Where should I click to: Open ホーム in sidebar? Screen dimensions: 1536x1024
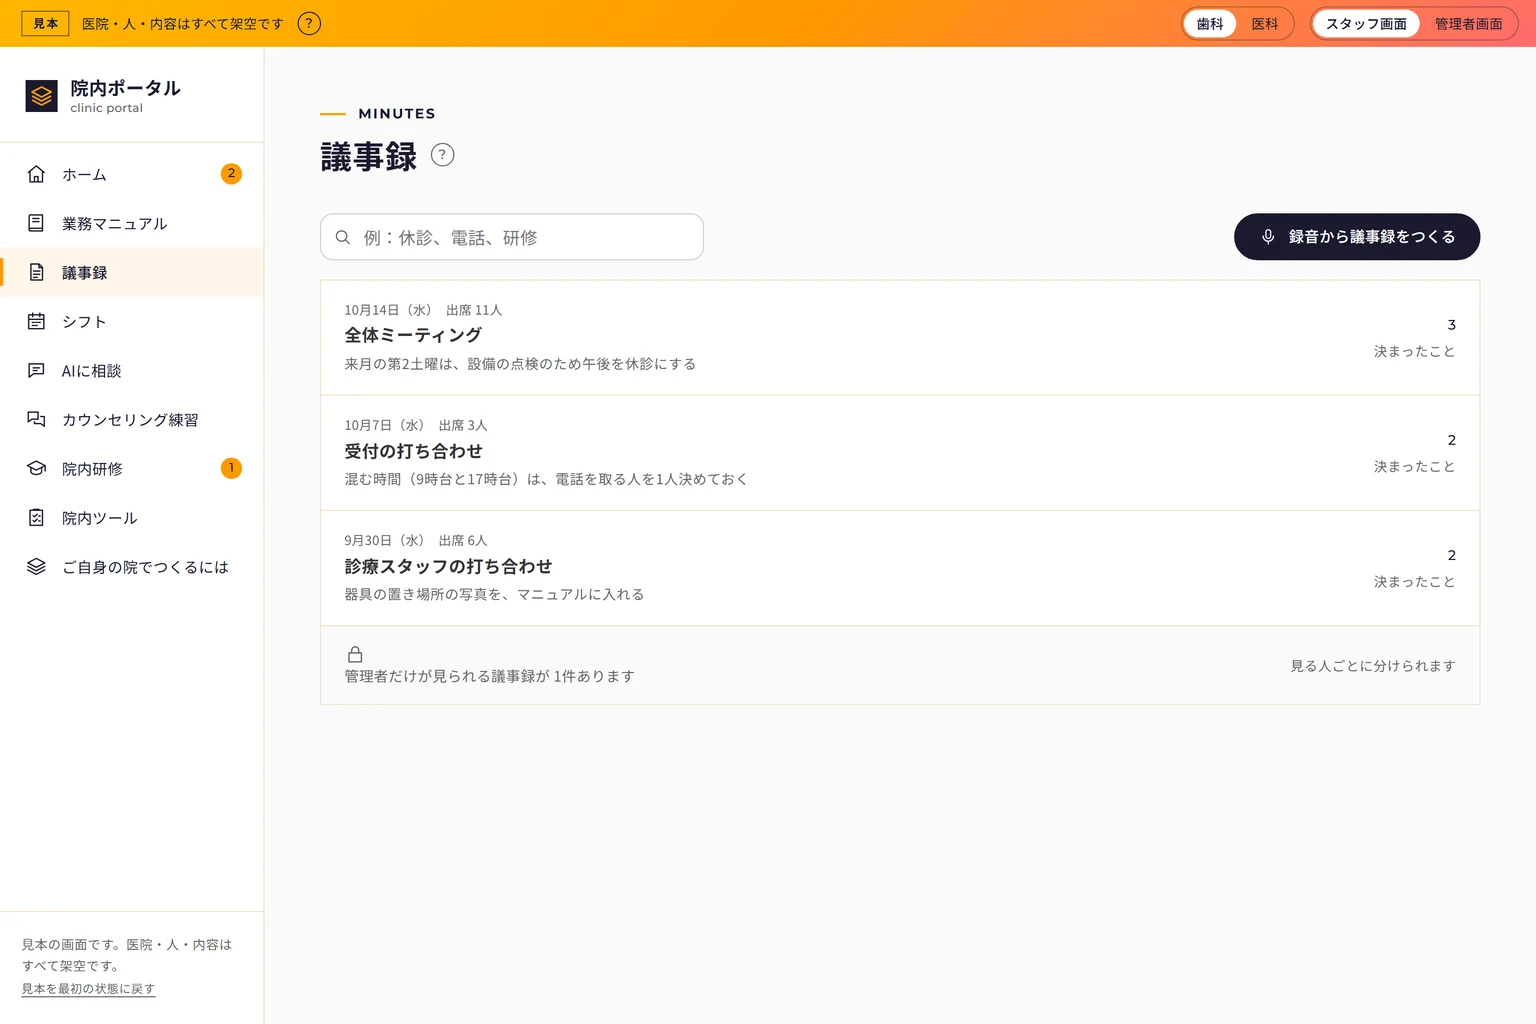point(132,174)
